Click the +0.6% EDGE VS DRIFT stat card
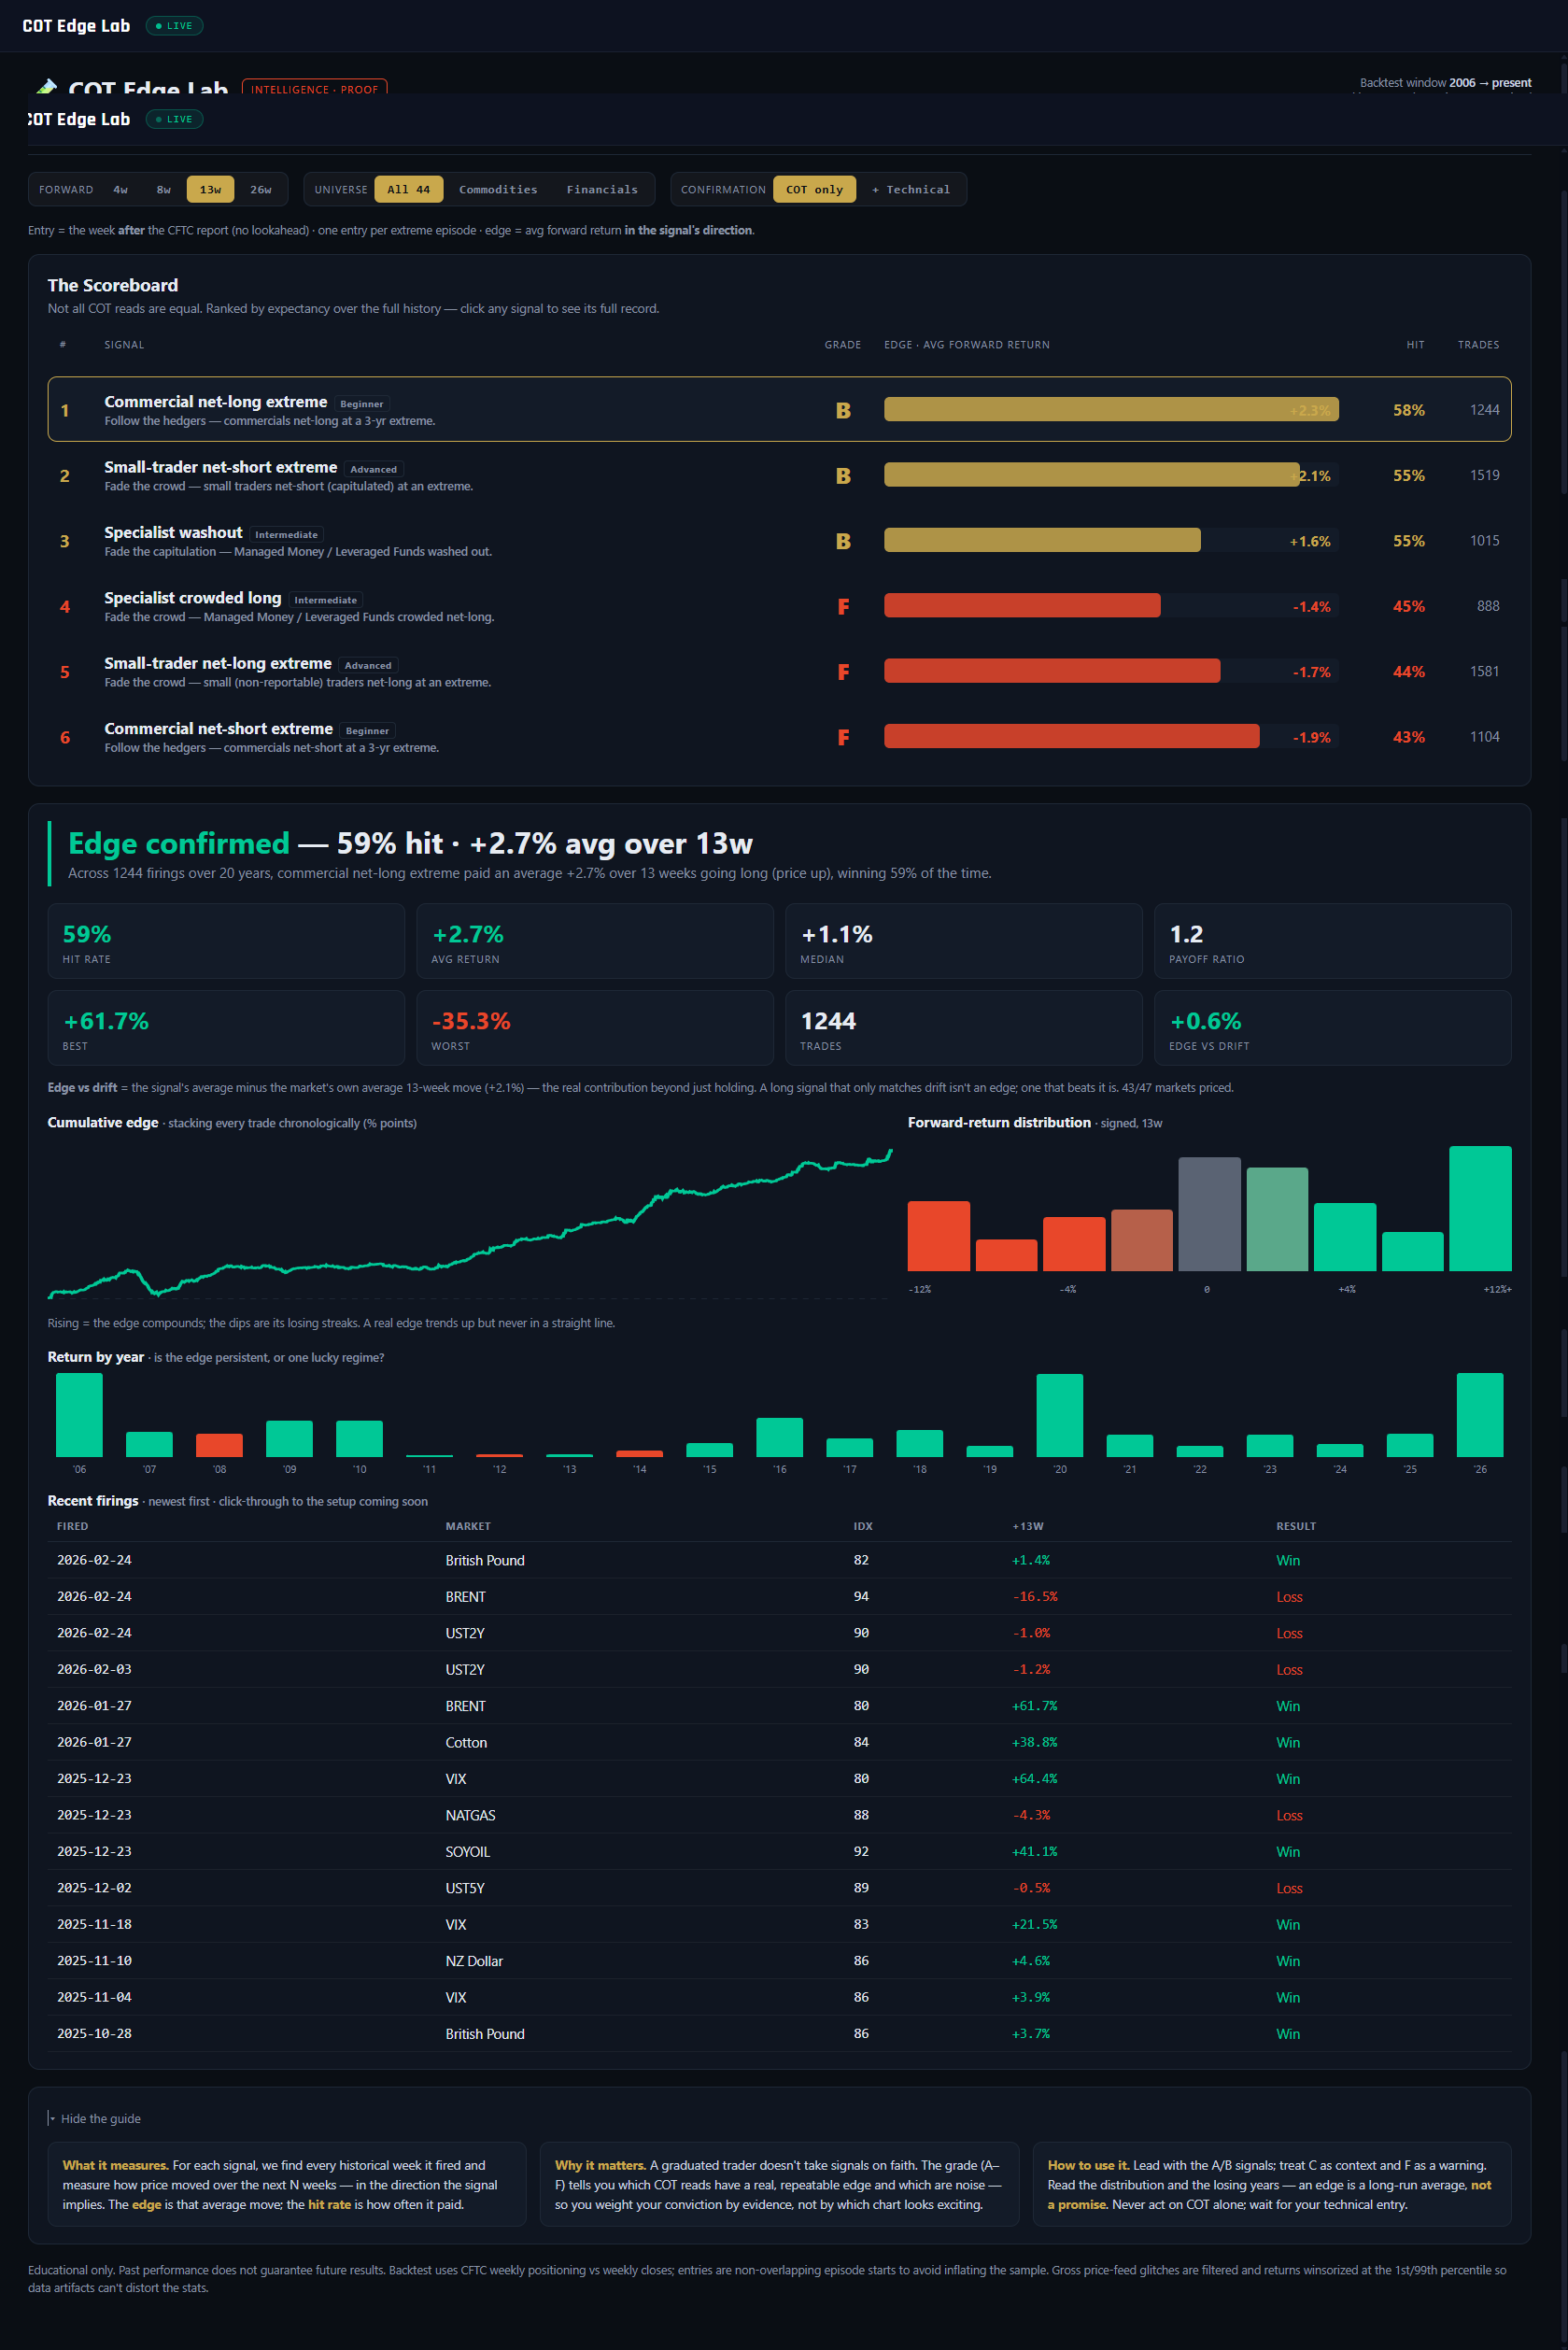Screen dimensions: 1568x2350 1332,1028
